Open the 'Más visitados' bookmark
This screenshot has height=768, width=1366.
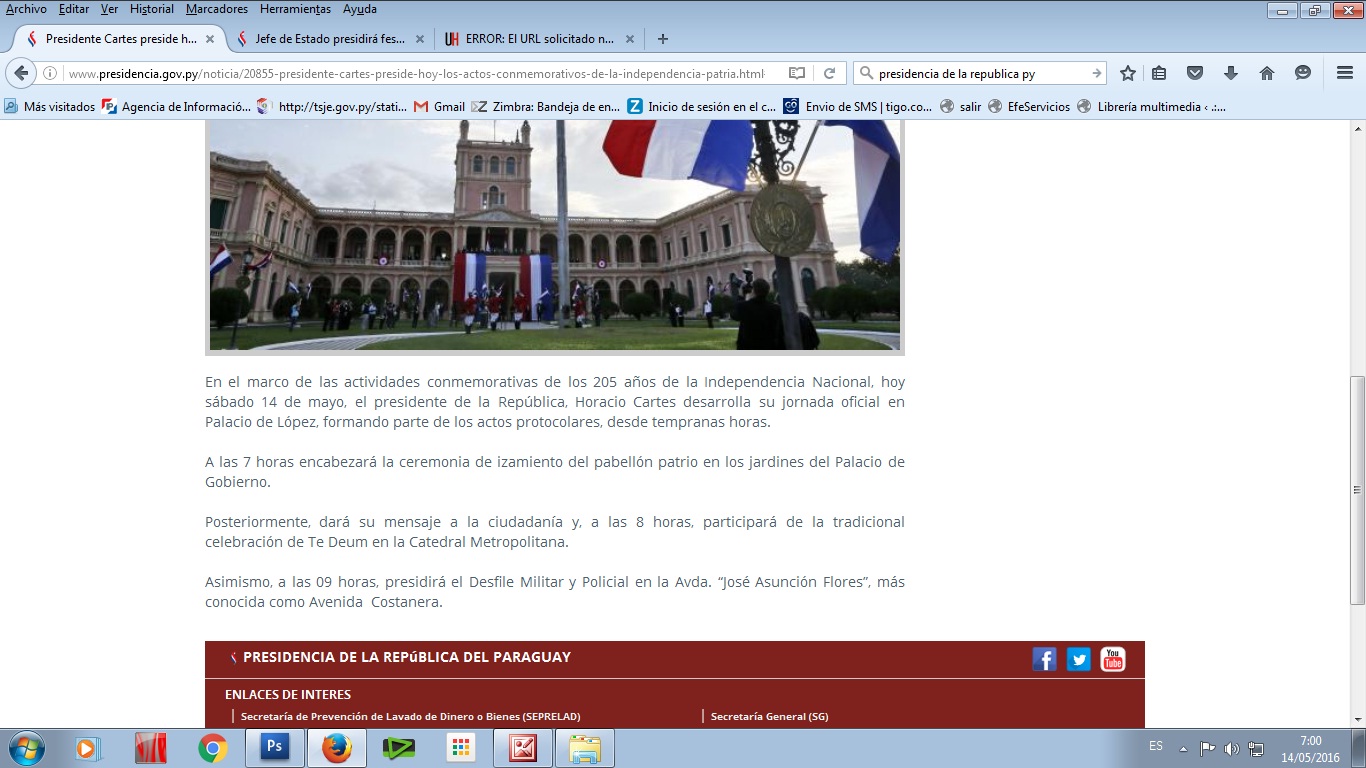click(x=50, y=106)
